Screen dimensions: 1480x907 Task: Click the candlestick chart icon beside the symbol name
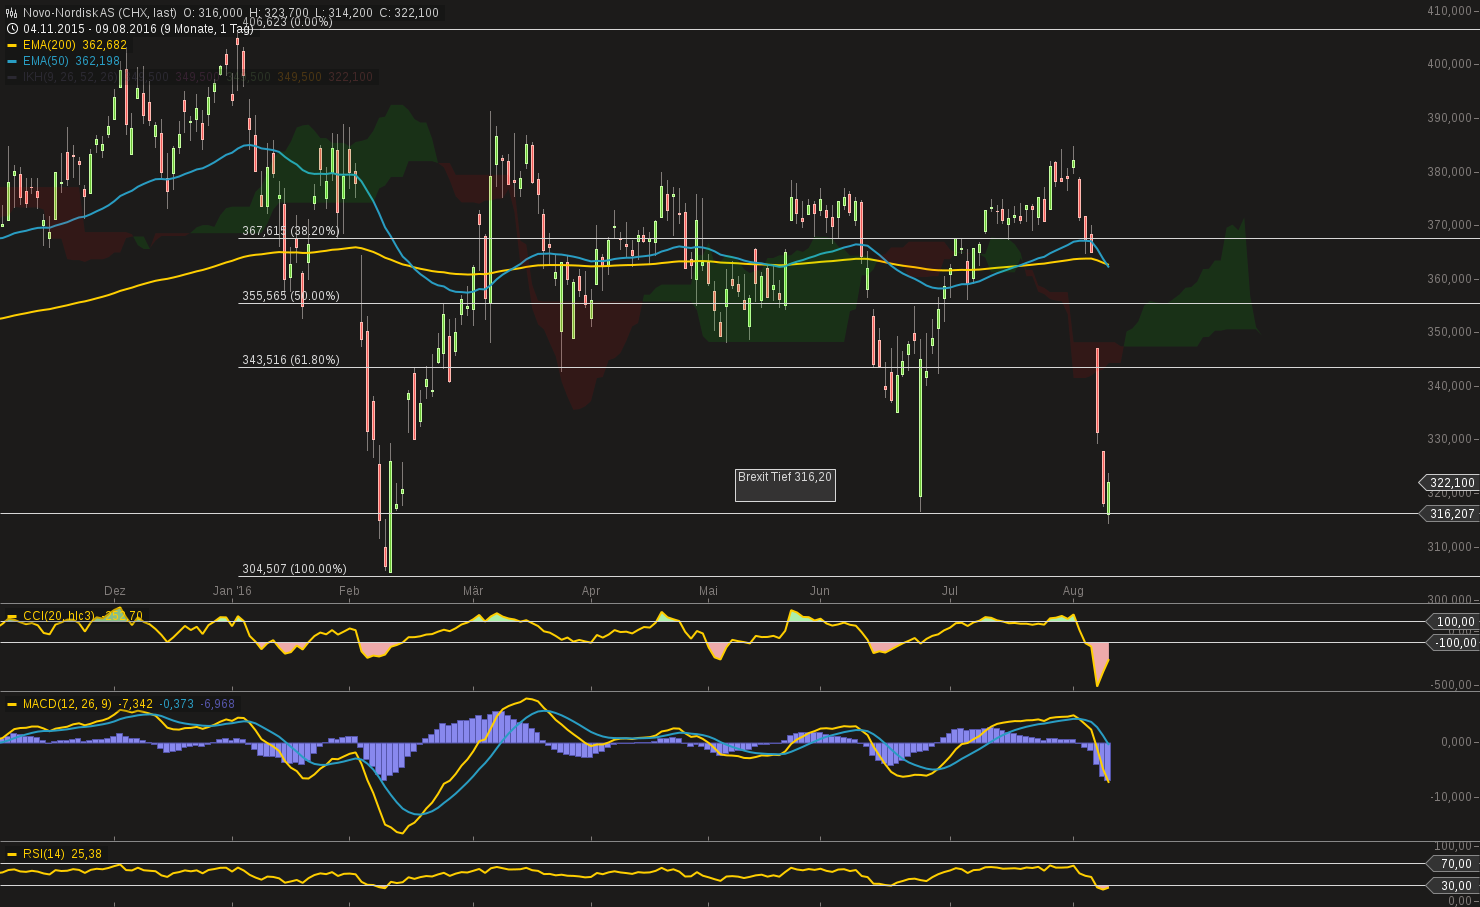click(11, 12)
